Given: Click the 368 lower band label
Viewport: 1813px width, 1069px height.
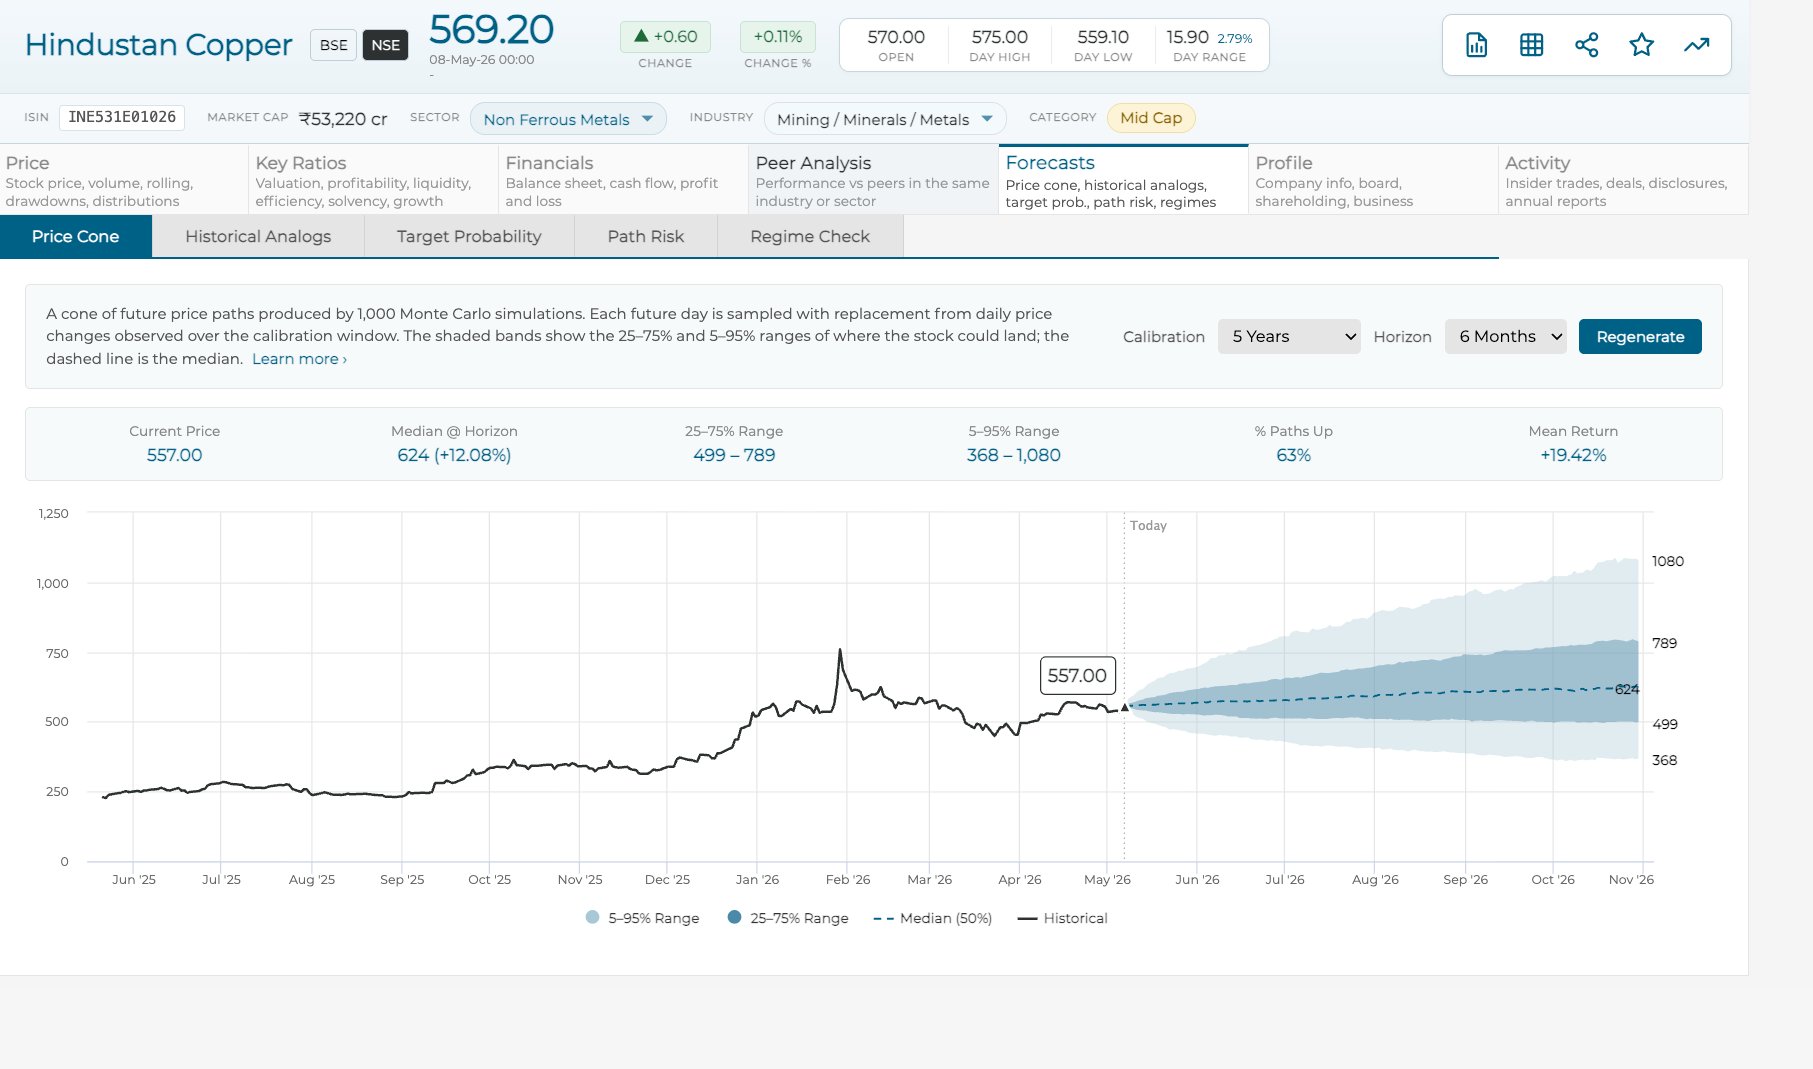Looking at the screenshot, I should 1664,760.
